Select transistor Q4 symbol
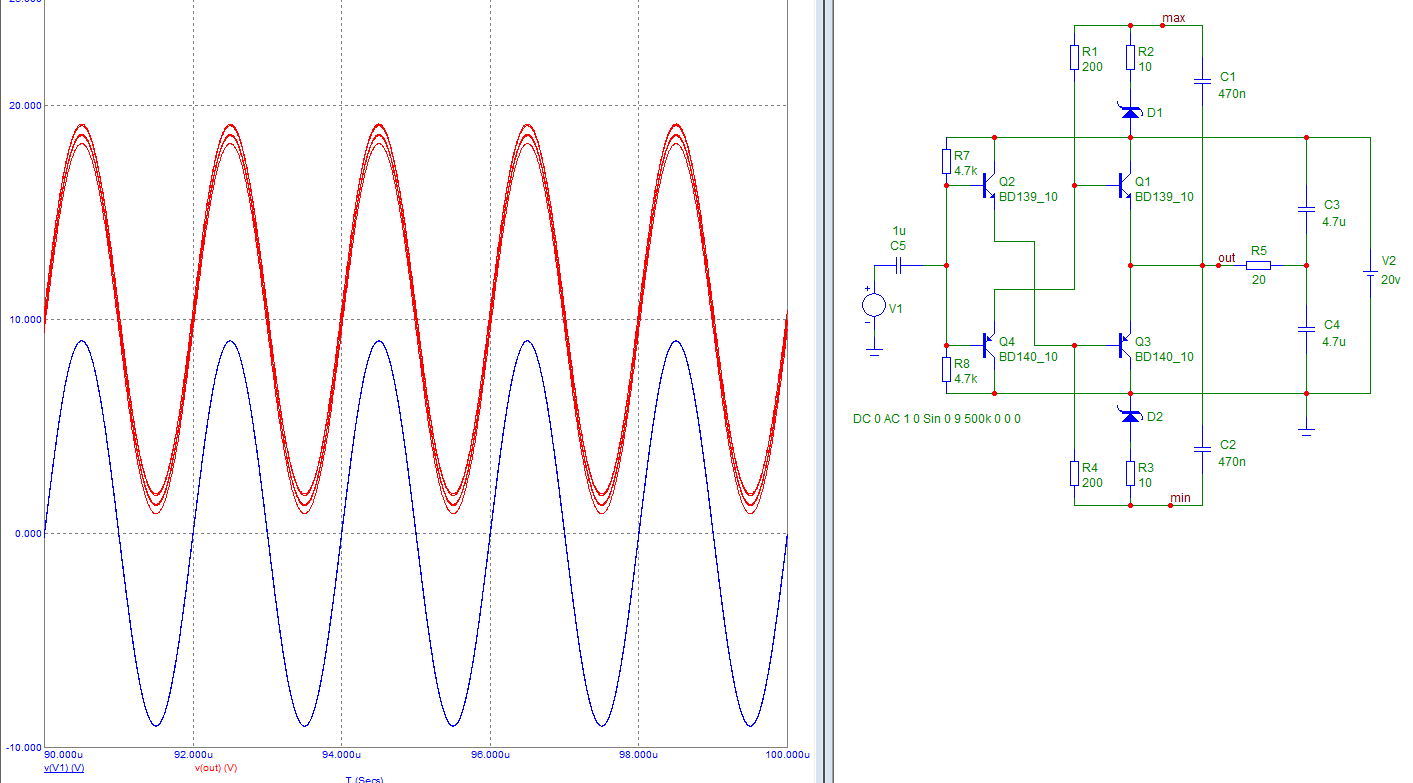This screenshot has height=783, width=1413. [988, 345]
